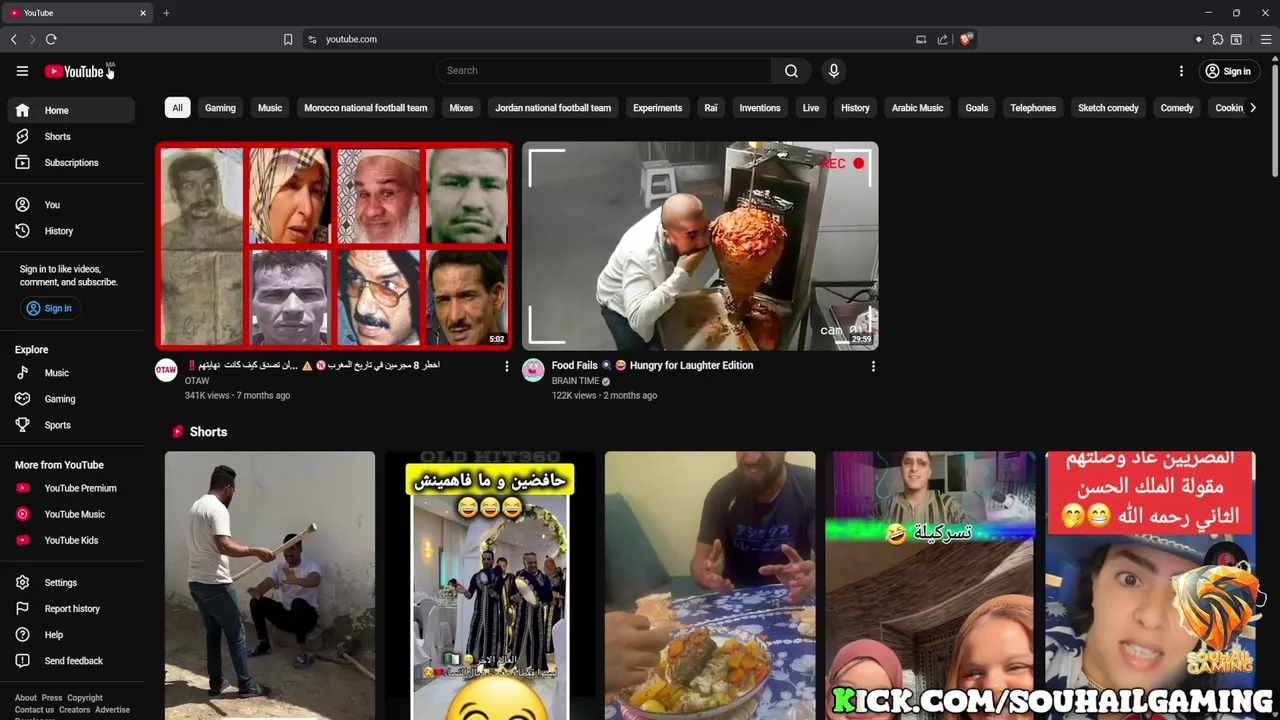
Task: Open Subscriptions in the sidebar
Action: pos(70,162)
